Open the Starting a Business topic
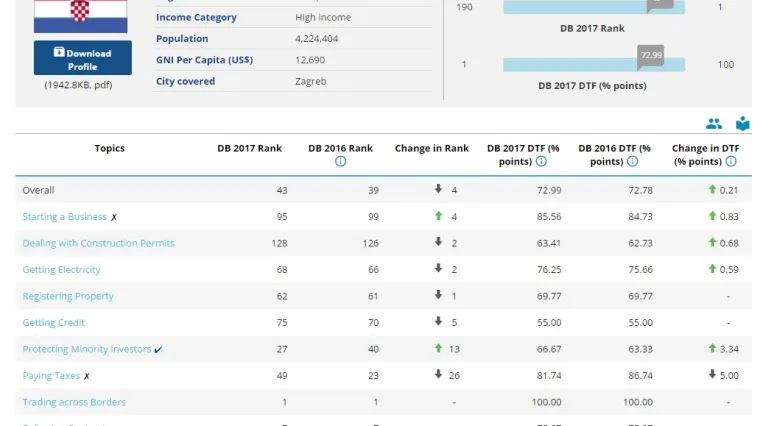The width and height of the screenshot is (760, 426). pos(64,217)
